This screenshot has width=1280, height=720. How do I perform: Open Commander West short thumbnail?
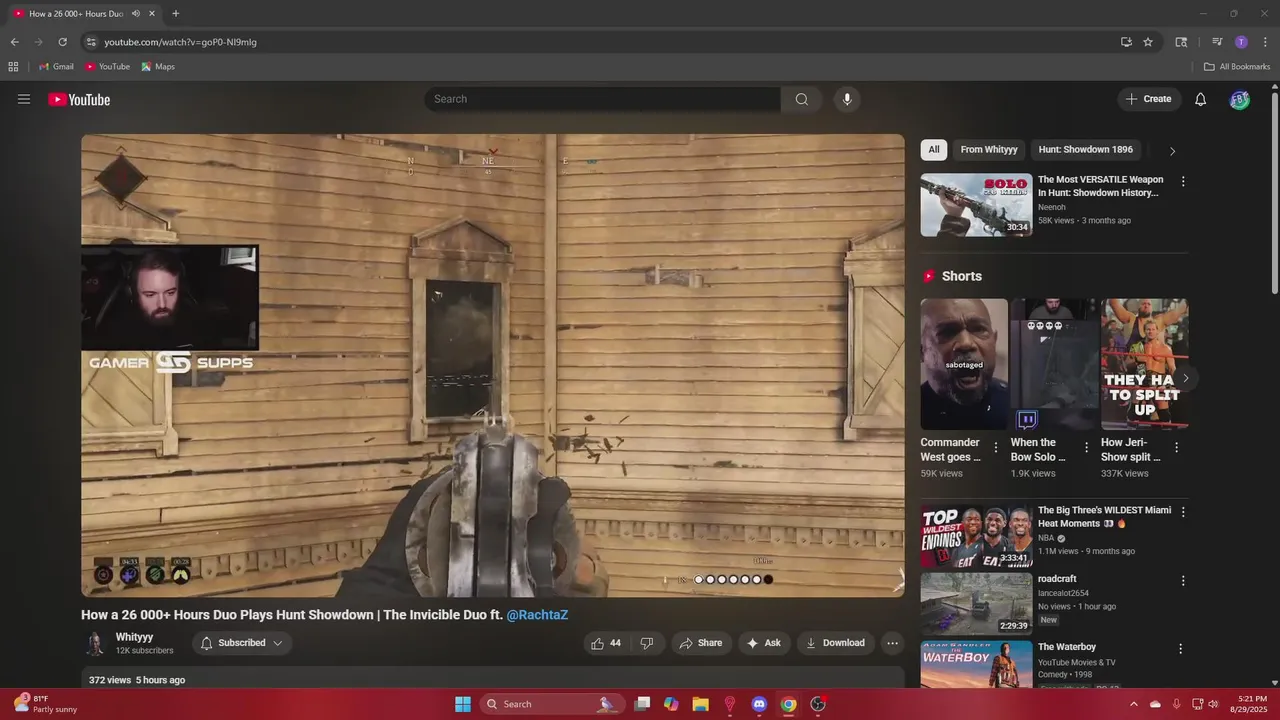(x=964, y=364)
